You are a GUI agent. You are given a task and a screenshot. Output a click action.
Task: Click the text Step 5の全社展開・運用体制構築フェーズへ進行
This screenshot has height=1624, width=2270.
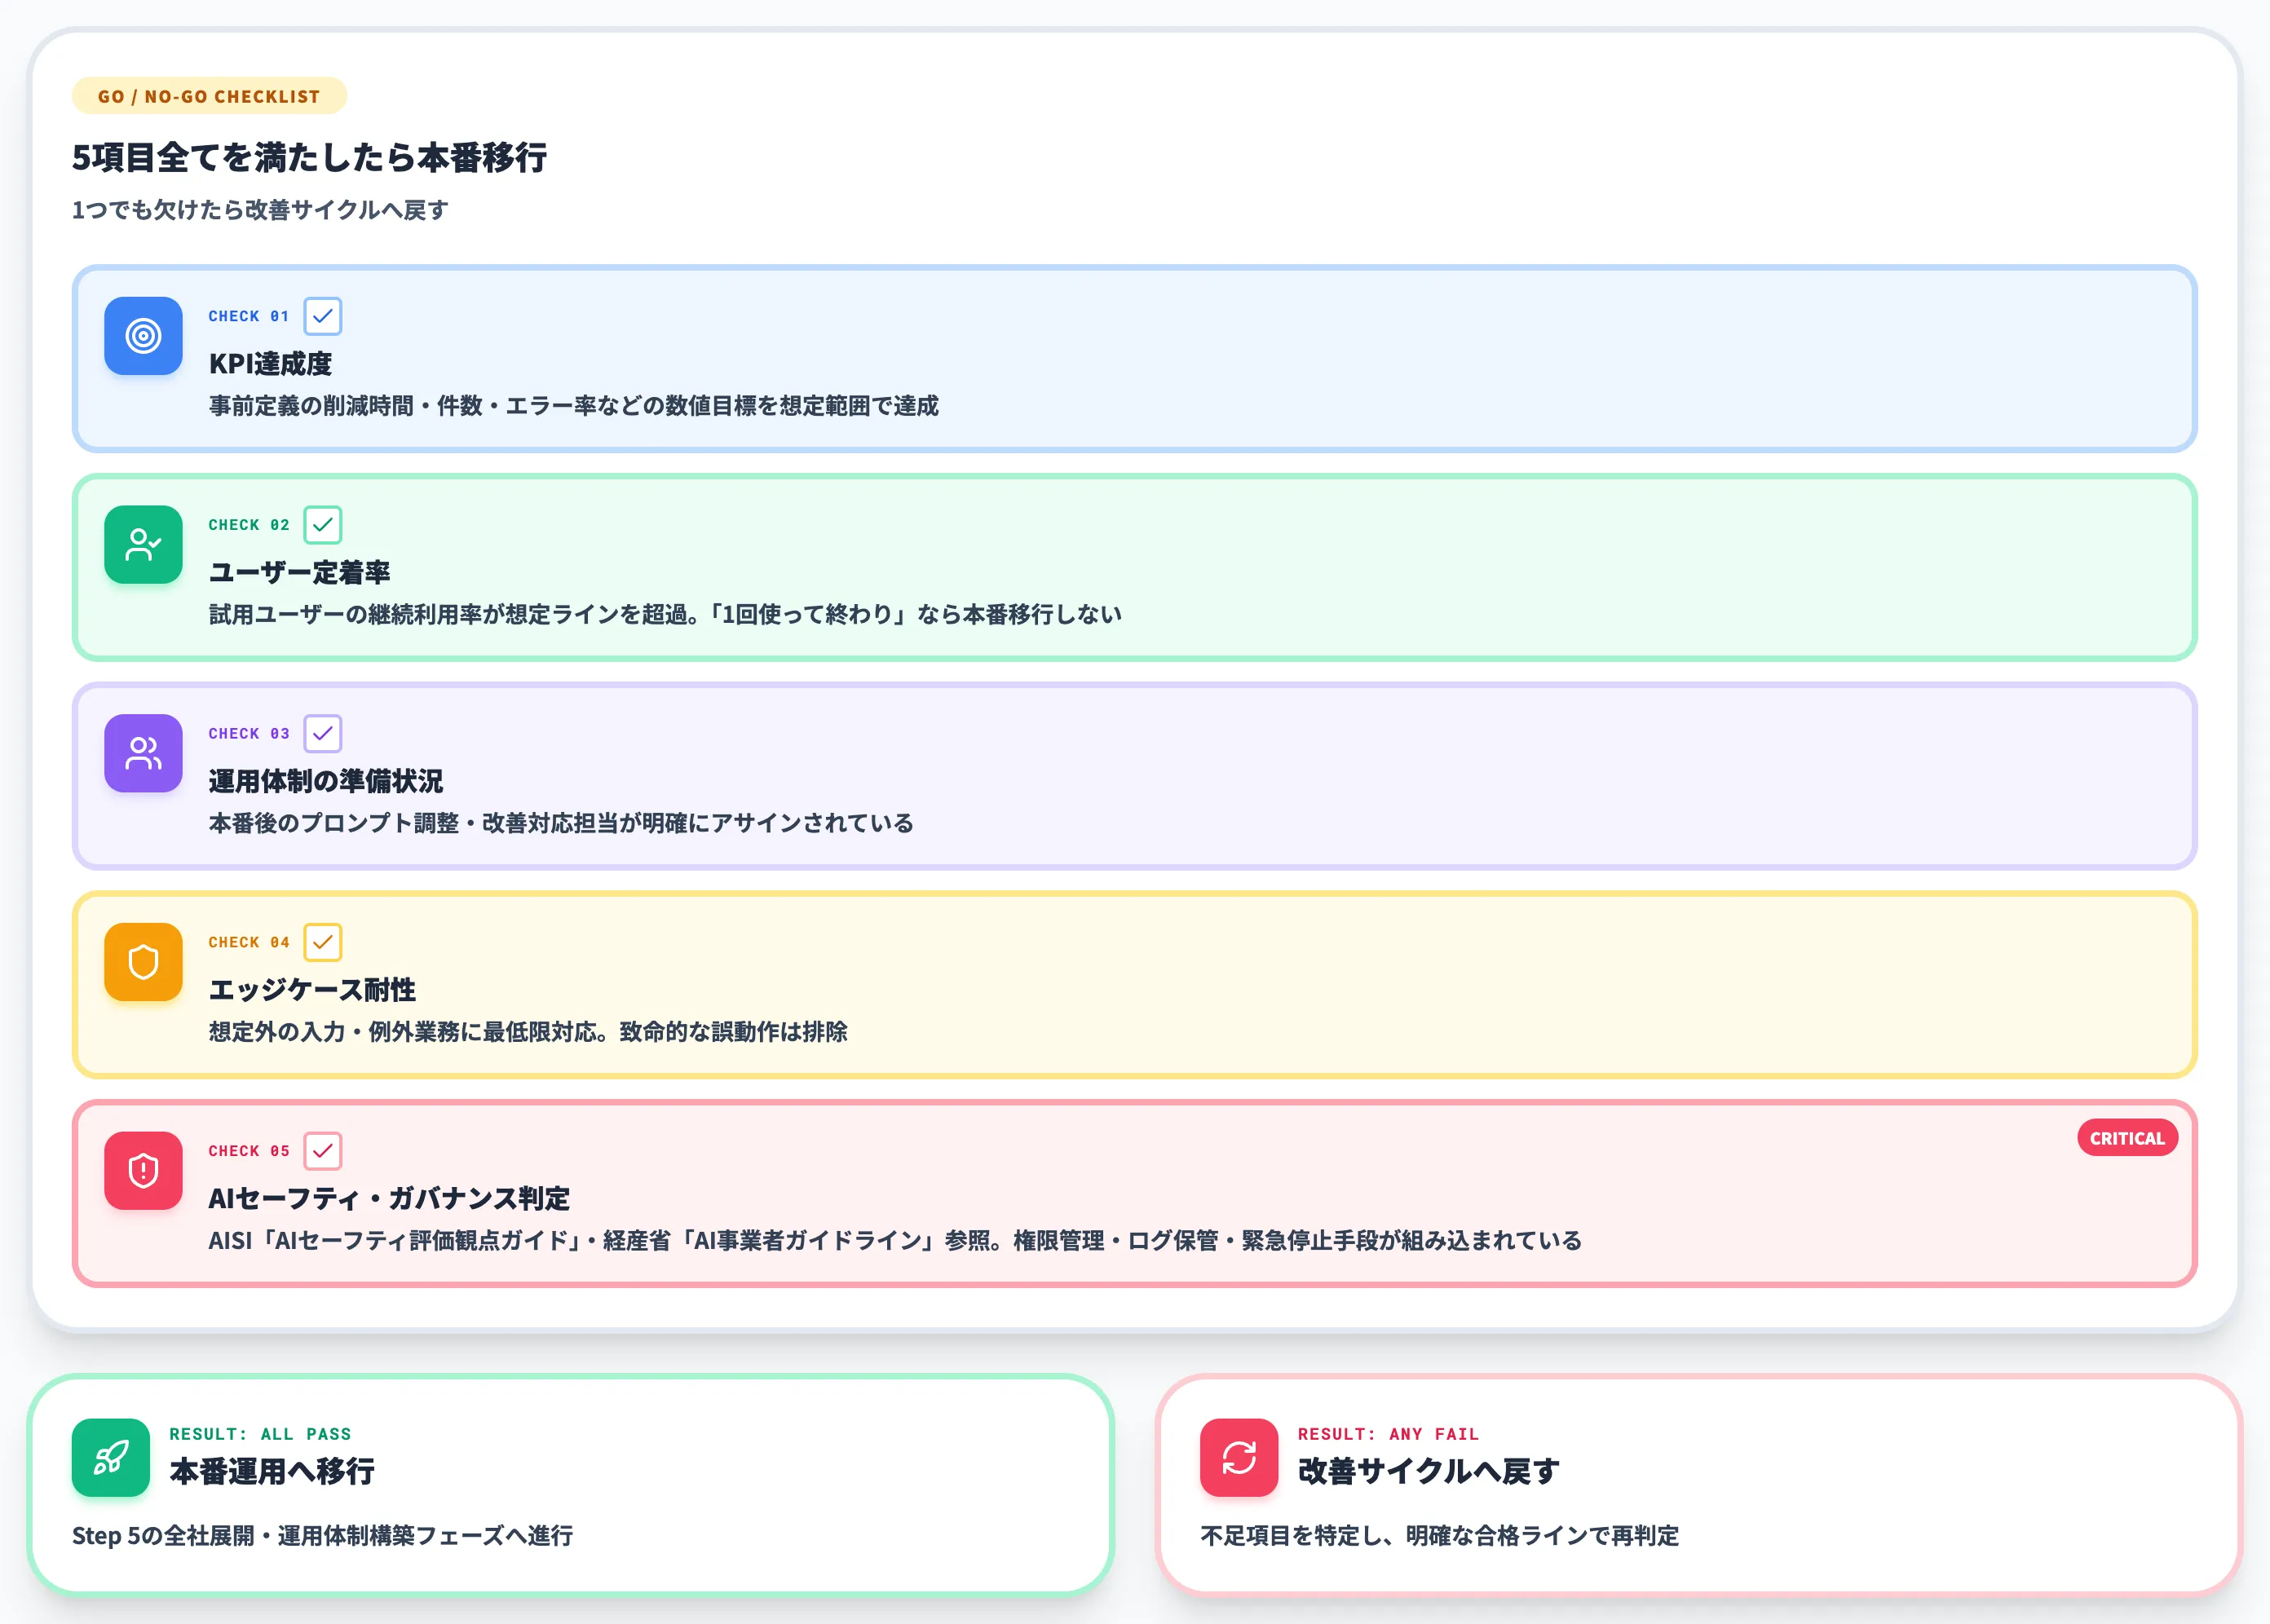click(x=322, y=1536)
